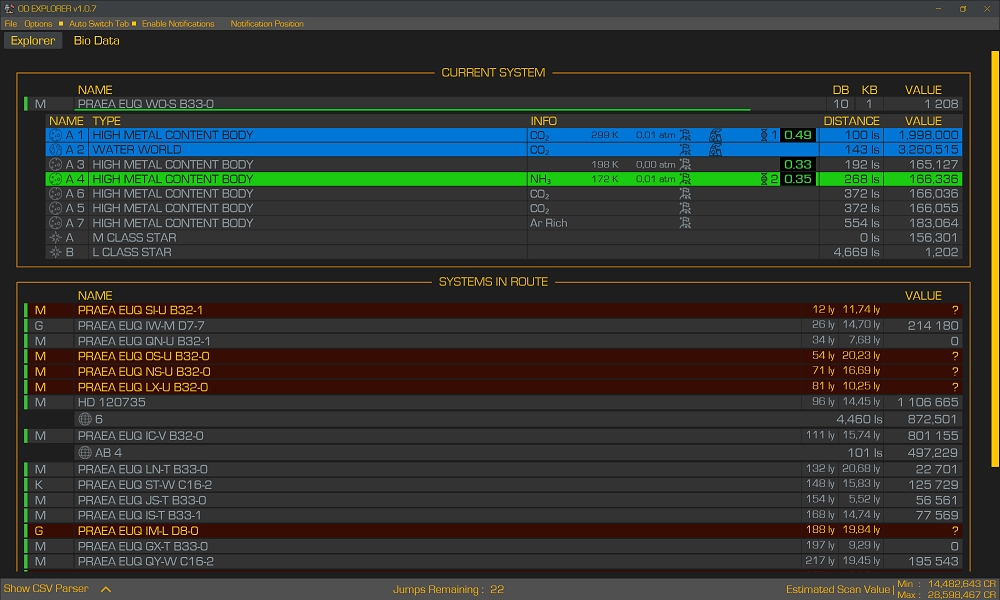Open the File menu
Image resolution: width=1000 pixels, height=600 pixels.
coord(11,24)
